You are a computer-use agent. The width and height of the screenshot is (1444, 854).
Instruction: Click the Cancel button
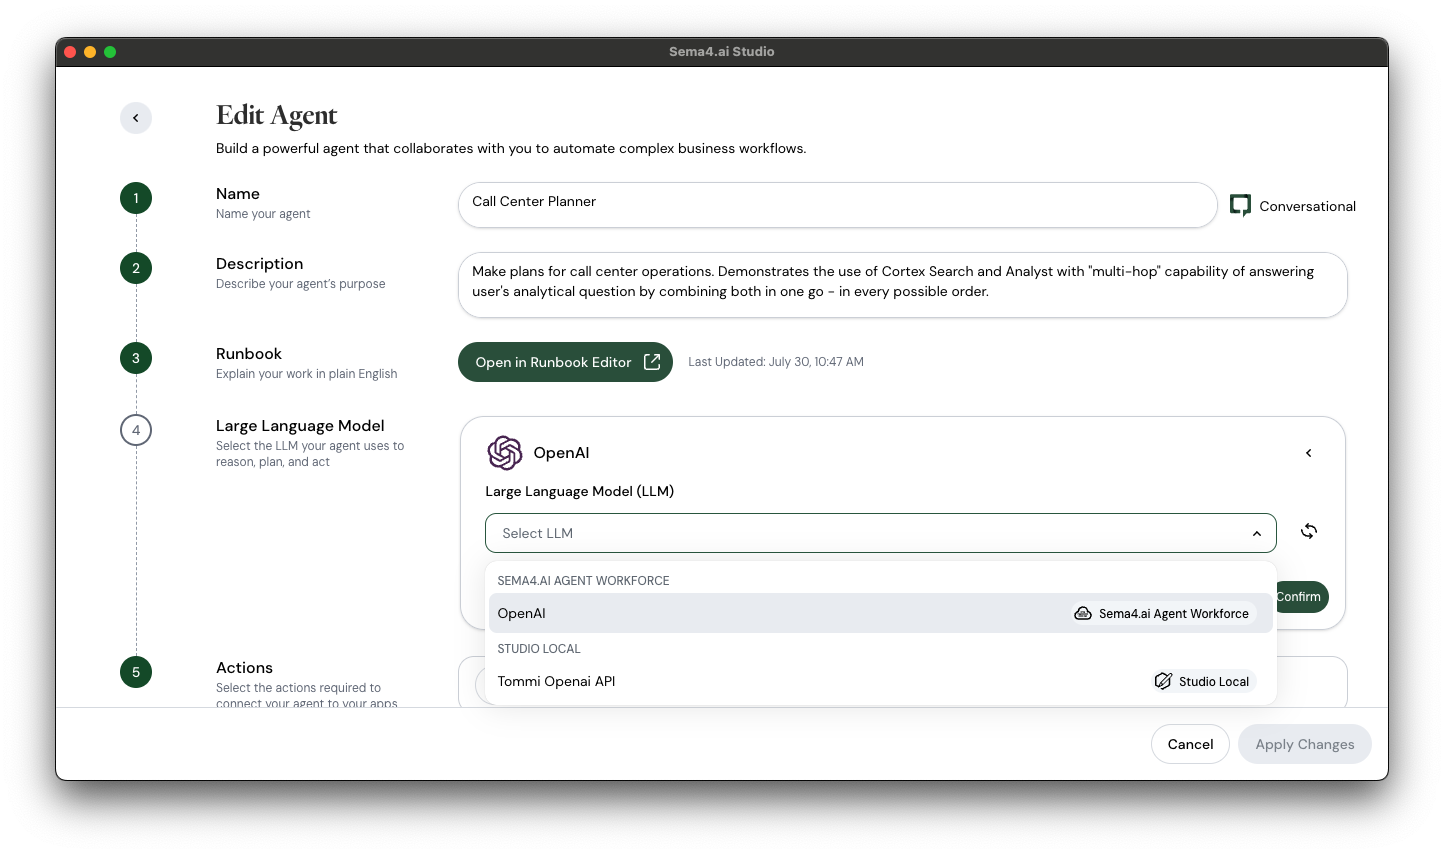coord(1190,744)
